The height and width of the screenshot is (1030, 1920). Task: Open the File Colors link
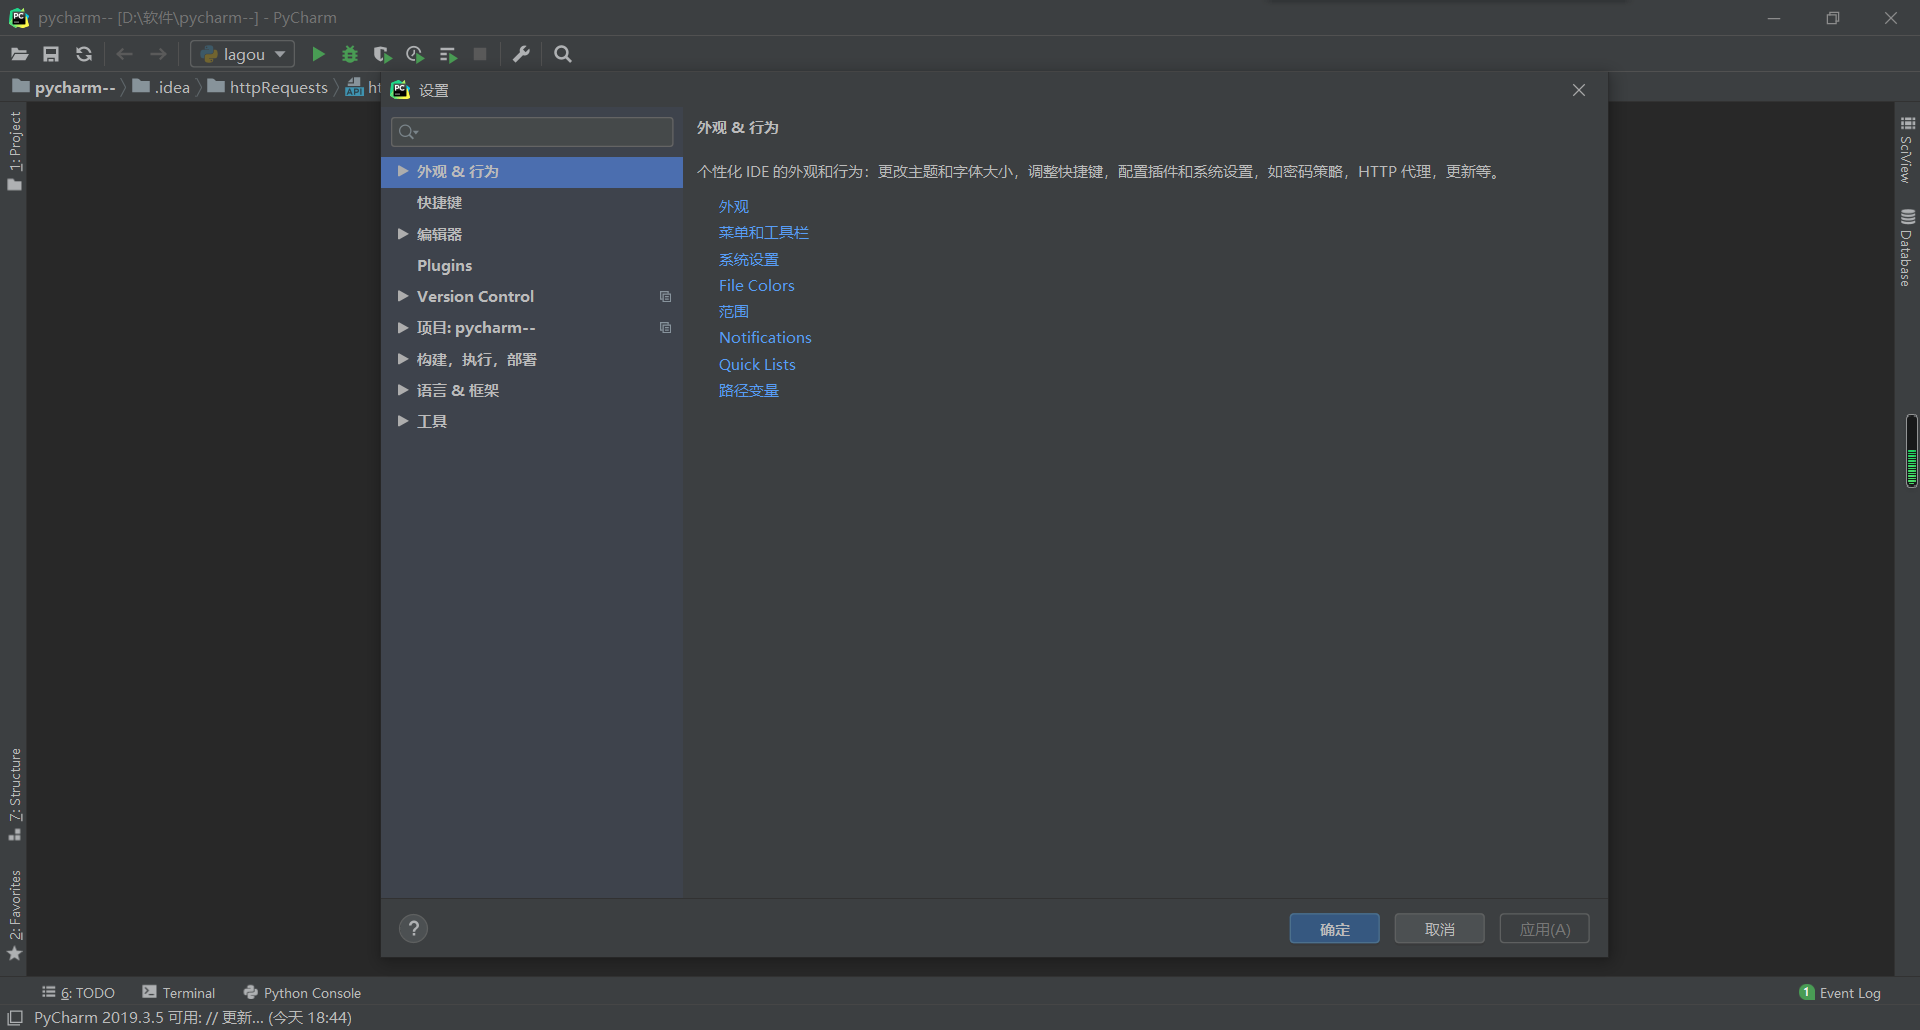click(x=756, y=285)
